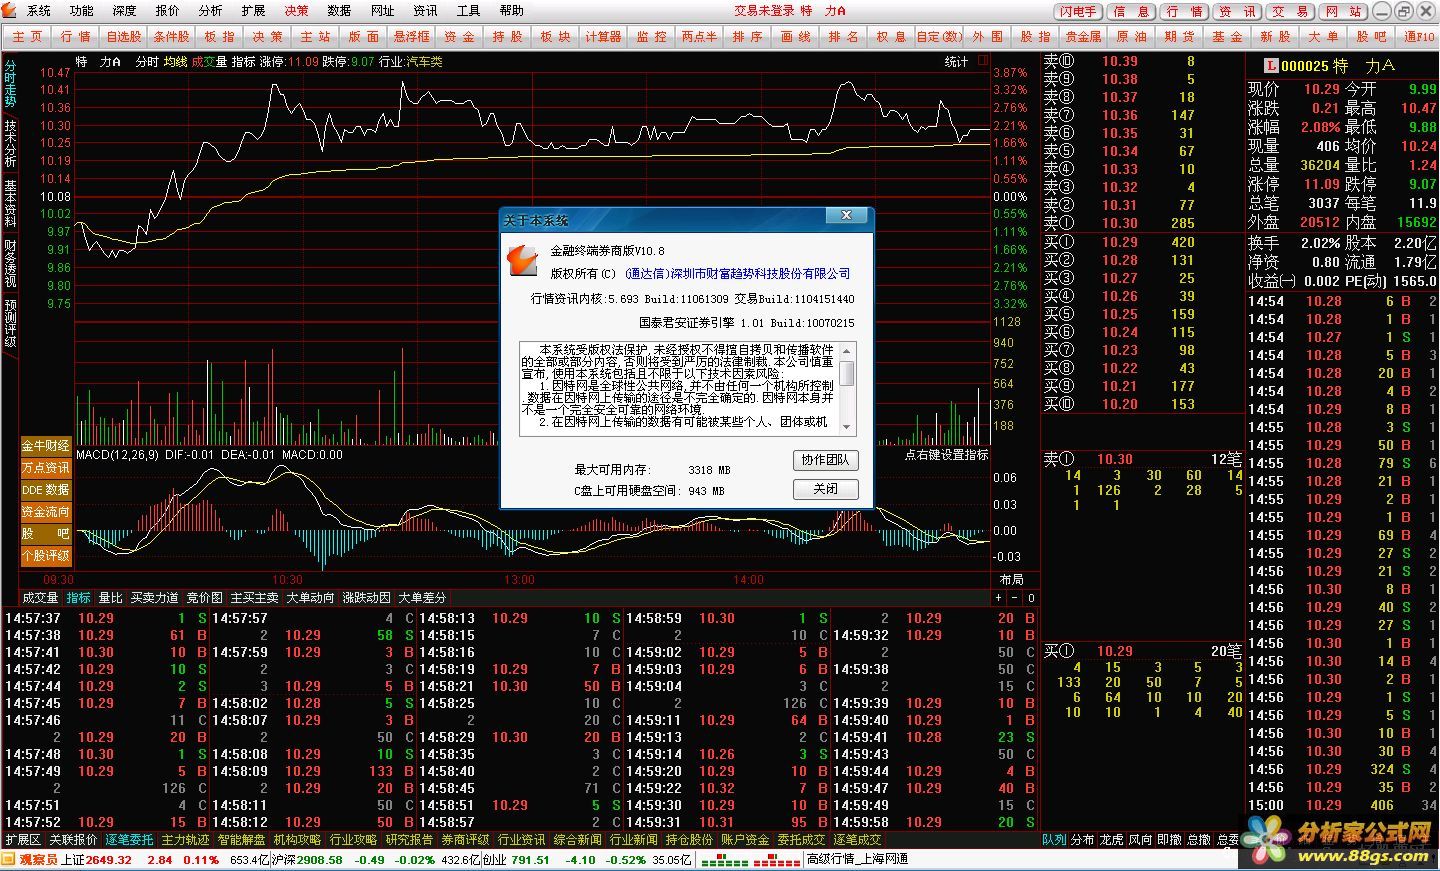Image resolution: width=1440 pixels, height=871 pixels.
Task: Select the 成交量 indicator tab
Action: (x=41, y=597)
